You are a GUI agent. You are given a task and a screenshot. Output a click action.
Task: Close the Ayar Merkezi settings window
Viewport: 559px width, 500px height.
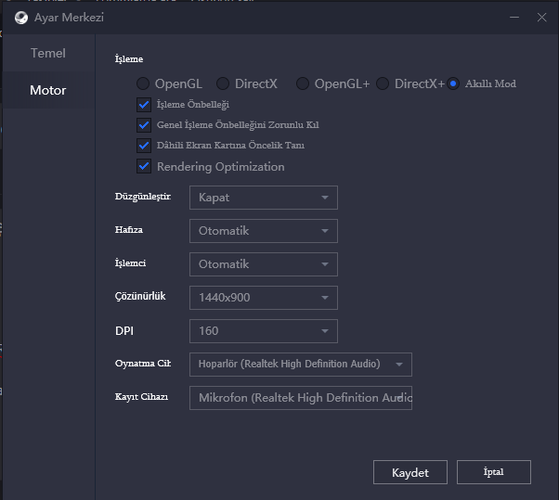pyautogui.click(x=542, y=17)
